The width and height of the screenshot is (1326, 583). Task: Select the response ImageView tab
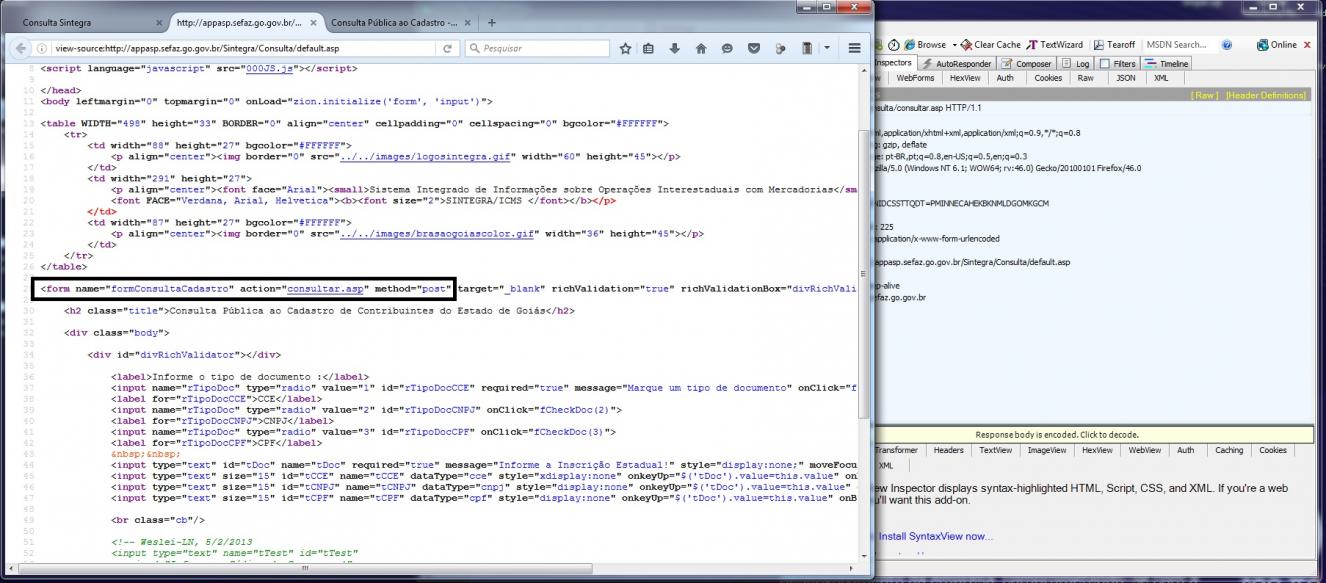[1046, 450]
